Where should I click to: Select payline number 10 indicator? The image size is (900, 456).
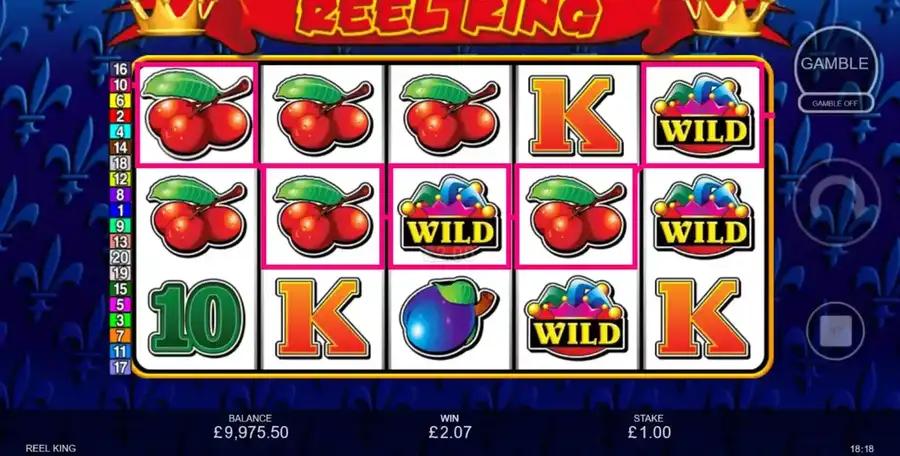(121, 85)
